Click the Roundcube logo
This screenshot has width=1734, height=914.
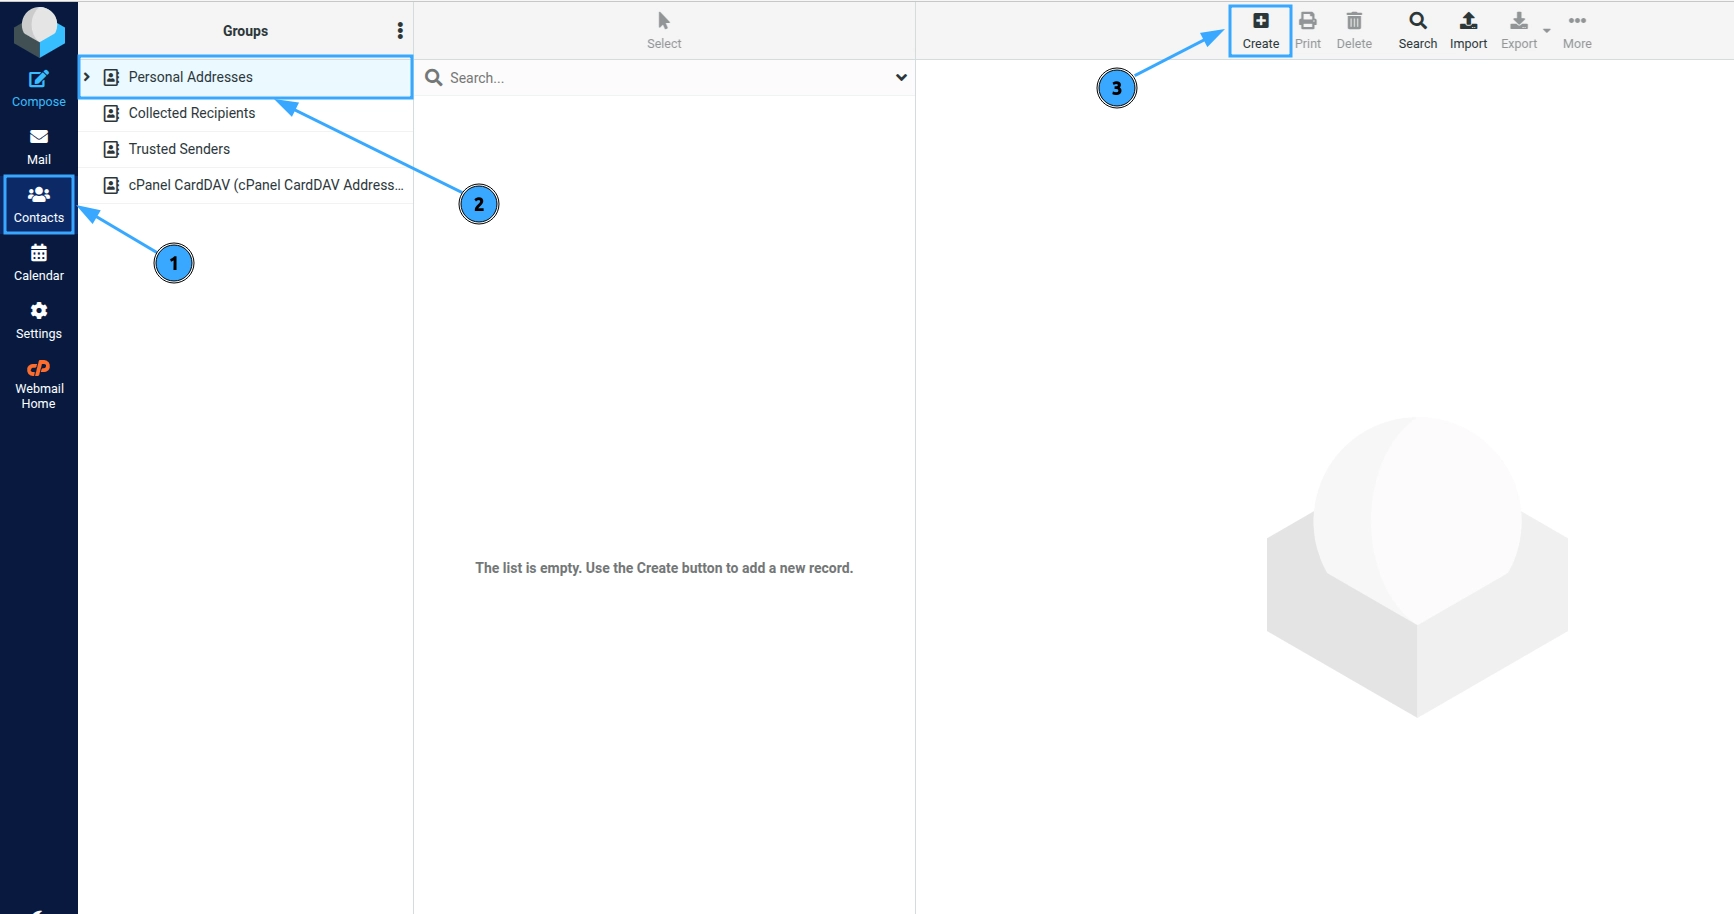click(x=39, y=31)
